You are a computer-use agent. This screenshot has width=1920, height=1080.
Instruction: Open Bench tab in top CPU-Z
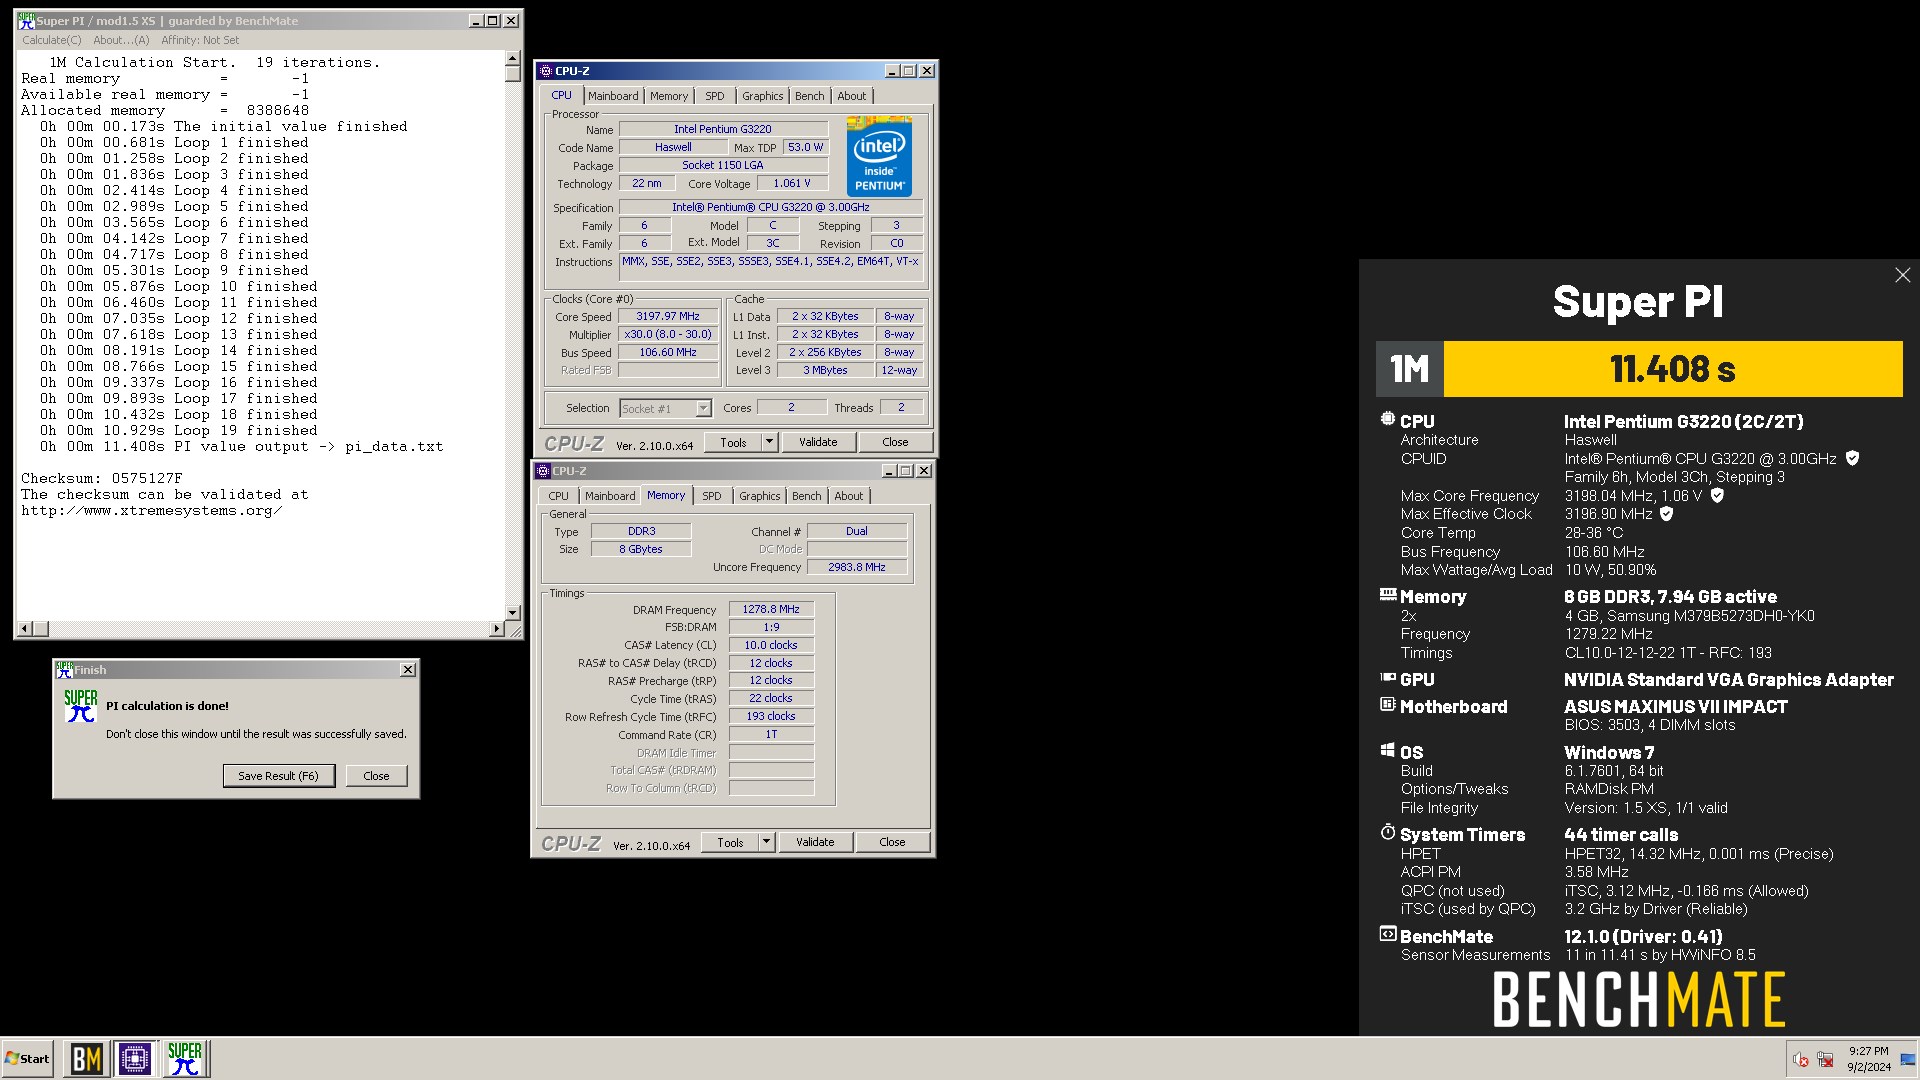809,96
